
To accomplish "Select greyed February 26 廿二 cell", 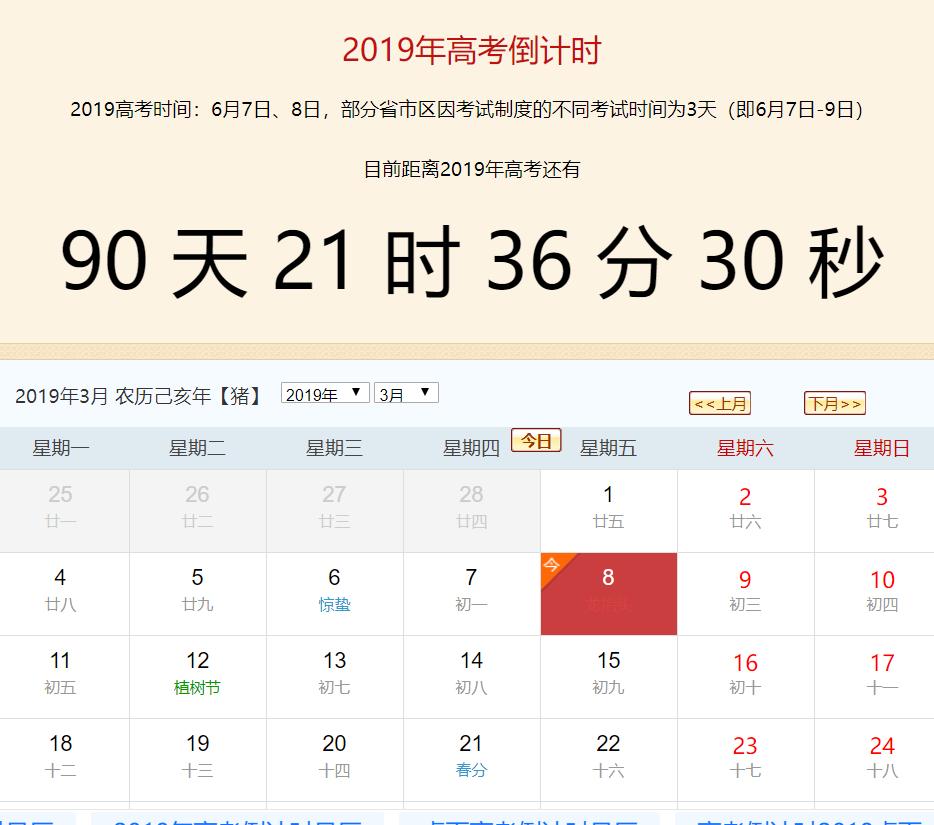I will coord(198,511).
